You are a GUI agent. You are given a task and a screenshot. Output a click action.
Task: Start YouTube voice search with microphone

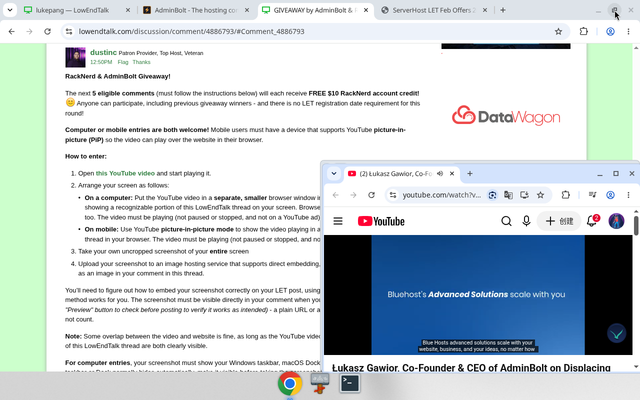coord(526,221)
